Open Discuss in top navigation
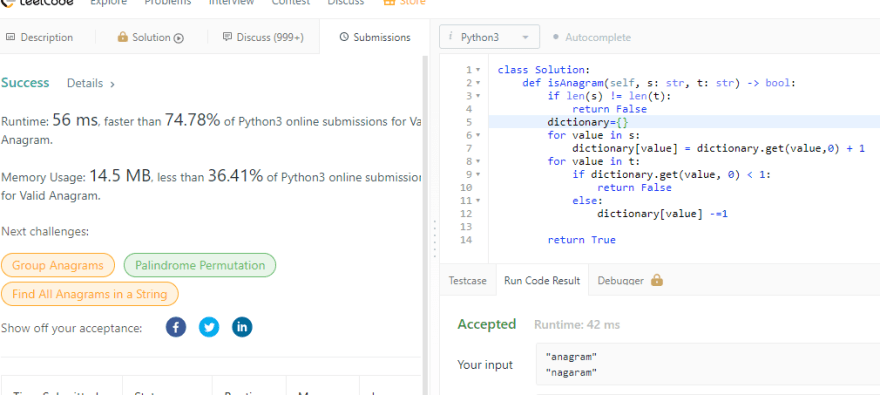Viewport: 880px width, 395px height. [x=346, y=2]
